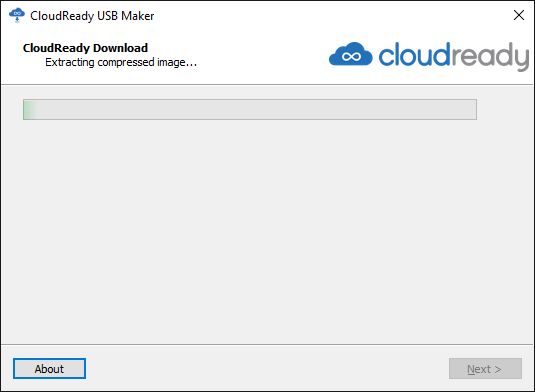Click the blank footer space between About and Next

pos(268,368)
